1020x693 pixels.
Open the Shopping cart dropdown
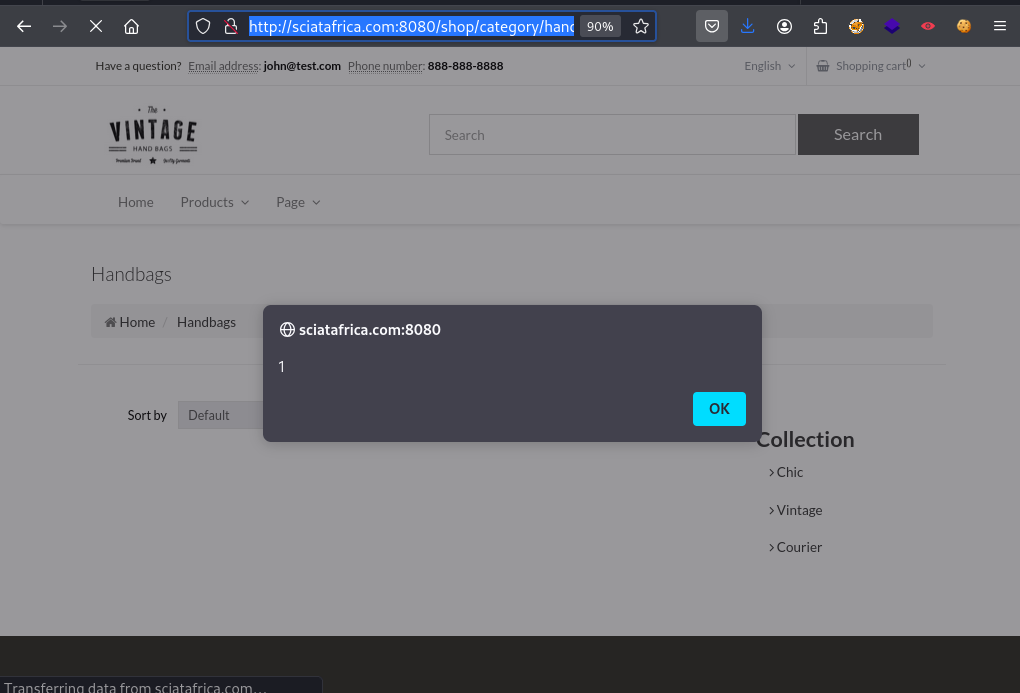click(870, 66)
